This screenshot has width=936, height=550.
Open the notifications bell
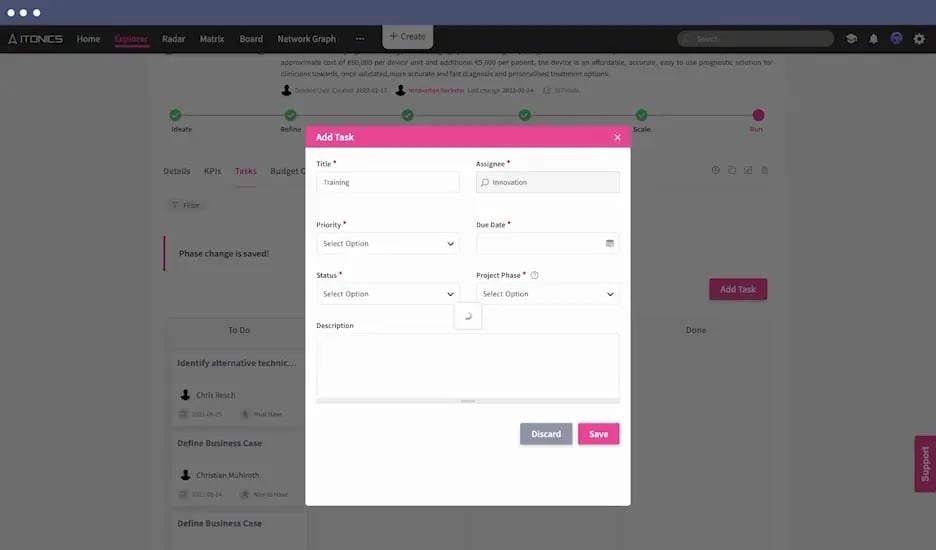(873, 39)
